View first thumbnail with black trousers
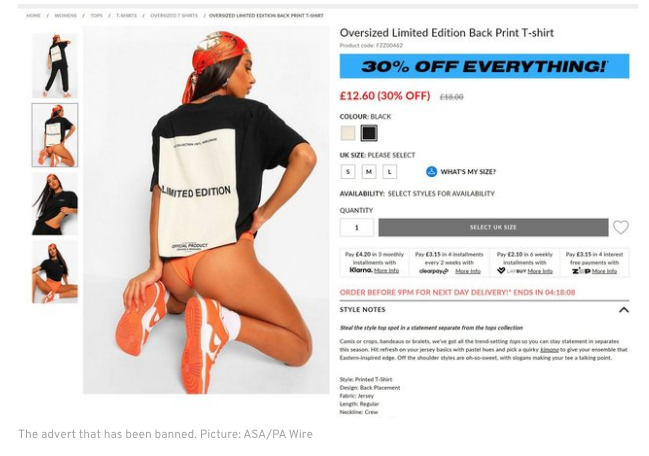Viewport: 649px width, 456px height. click(55, 66)
